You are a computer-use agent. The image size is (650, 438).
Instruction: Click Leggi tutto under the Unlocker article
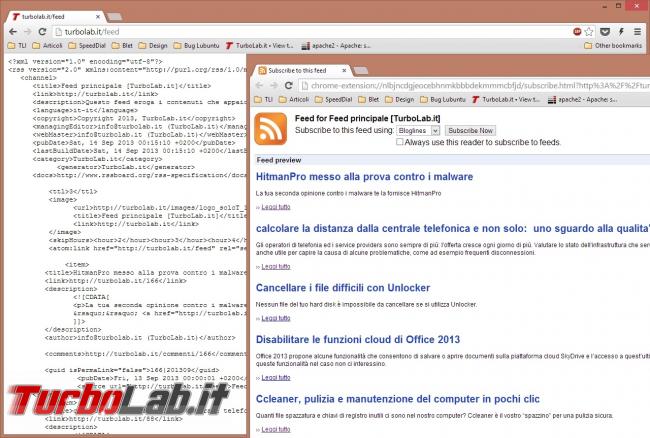pyautogui.click(x=276, y=318)
